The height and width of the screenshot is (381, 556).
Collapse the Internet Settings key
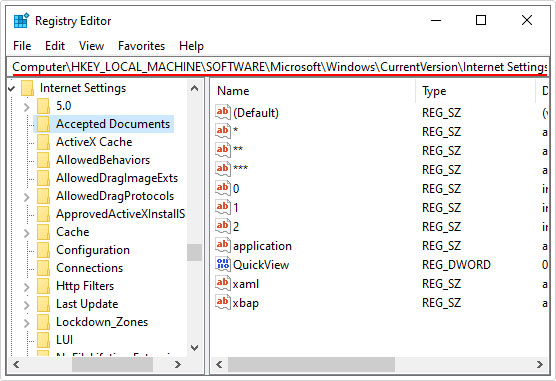pyautogui.click(x=12, y=88)
